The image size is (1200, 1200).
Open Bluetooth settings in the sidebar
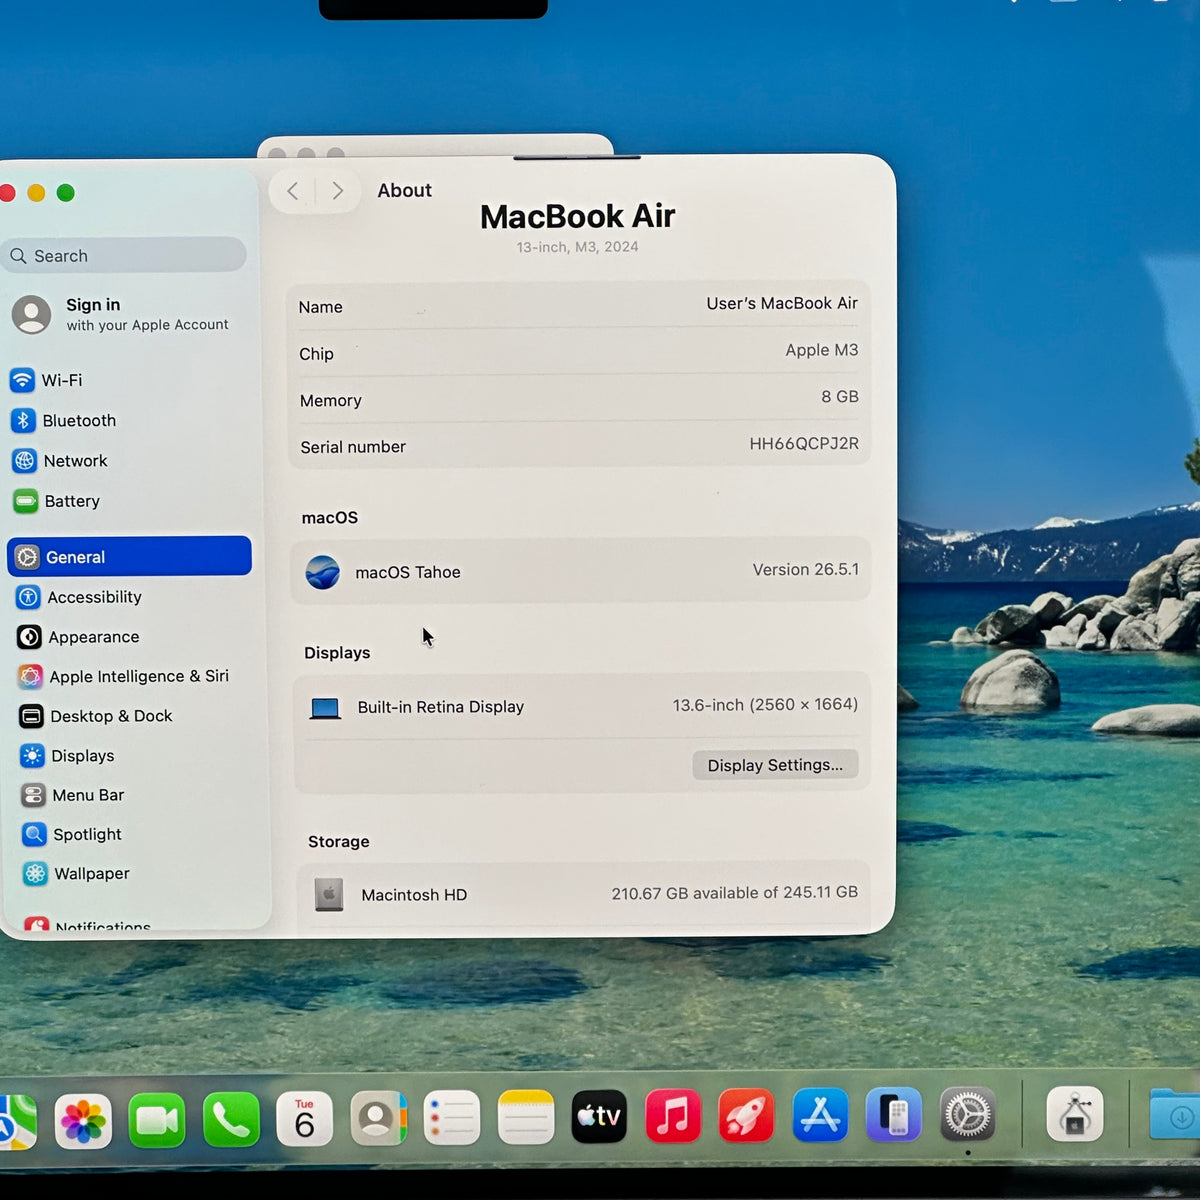pos(65,421)
